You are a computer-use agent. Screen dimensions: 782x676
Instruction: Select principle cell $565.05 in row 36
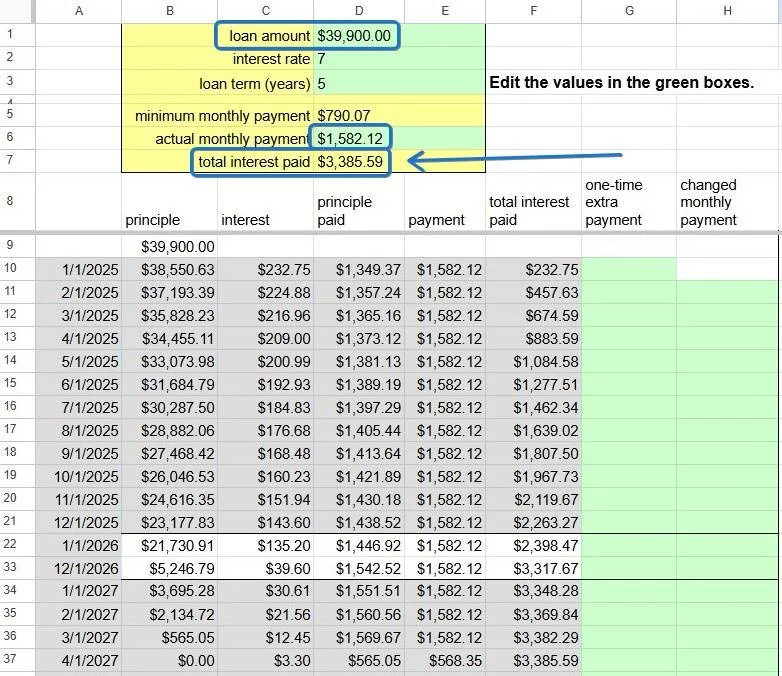click(x=170, y=637)
